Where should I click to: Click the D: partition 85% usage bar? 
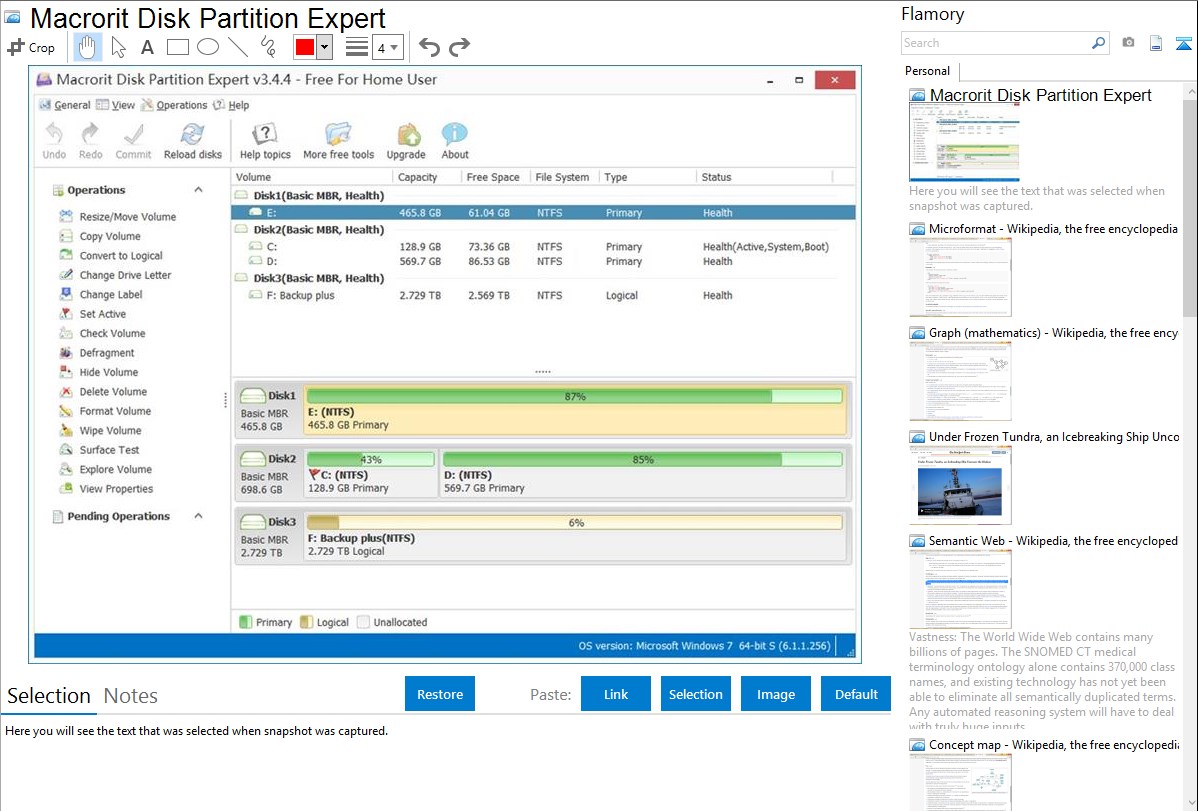click(643, 459)
